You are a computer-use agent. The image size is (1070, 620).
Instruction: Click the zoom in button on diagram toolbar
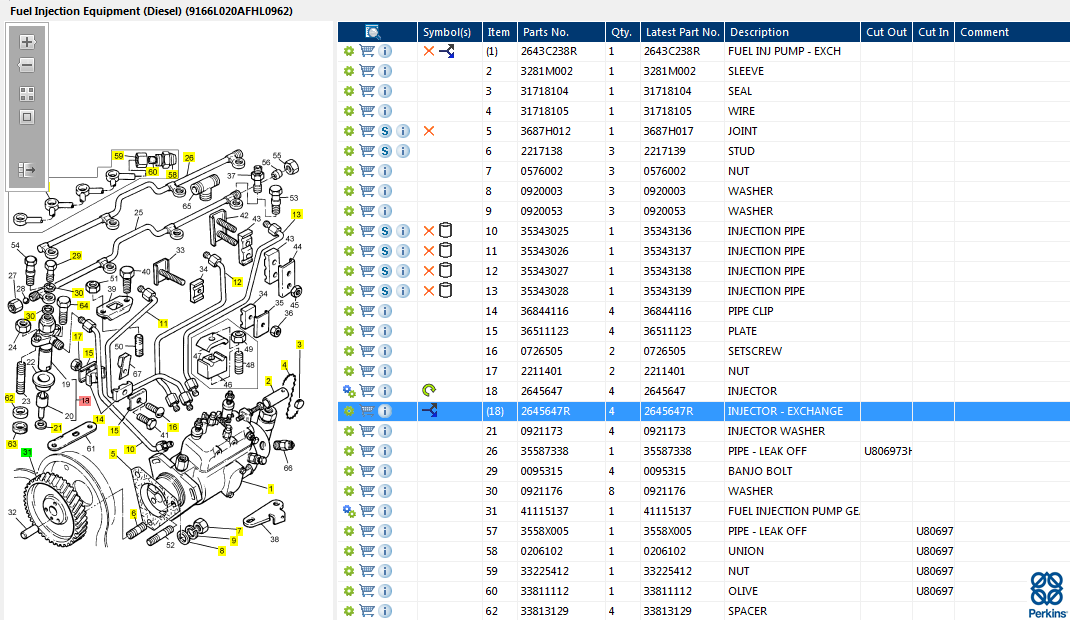click(x=27, y=42)
